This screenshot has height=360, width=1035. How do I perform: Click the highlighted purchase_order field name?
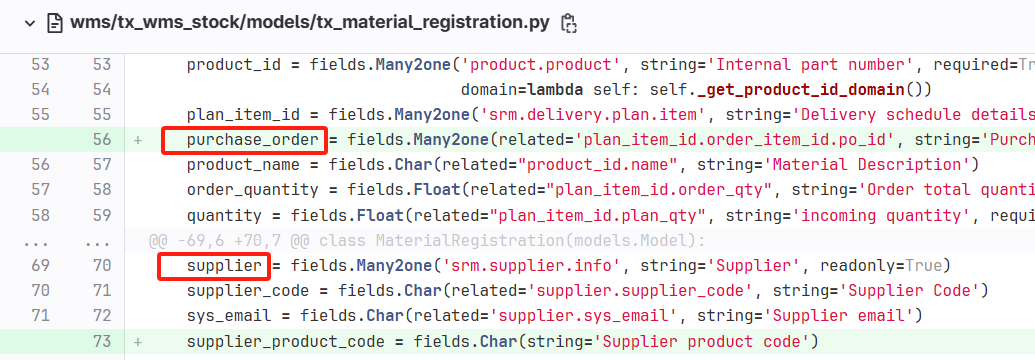pos(253,140)
